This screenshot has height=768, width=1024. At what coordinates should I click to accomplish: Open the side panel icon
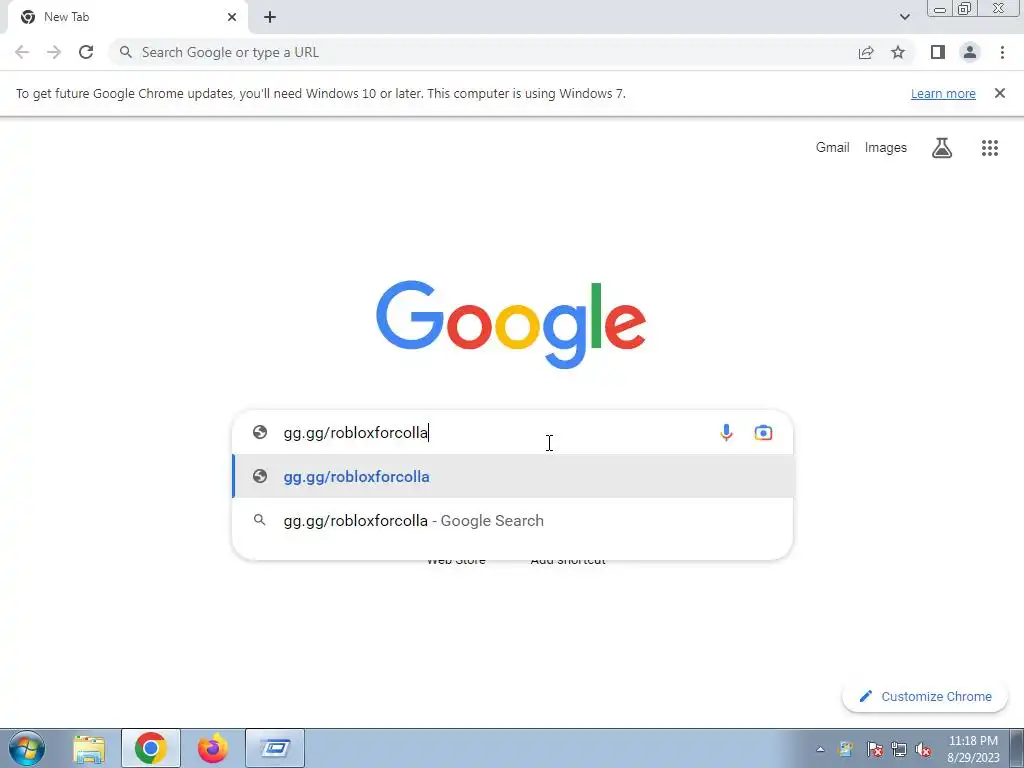(x=938, y=52)
